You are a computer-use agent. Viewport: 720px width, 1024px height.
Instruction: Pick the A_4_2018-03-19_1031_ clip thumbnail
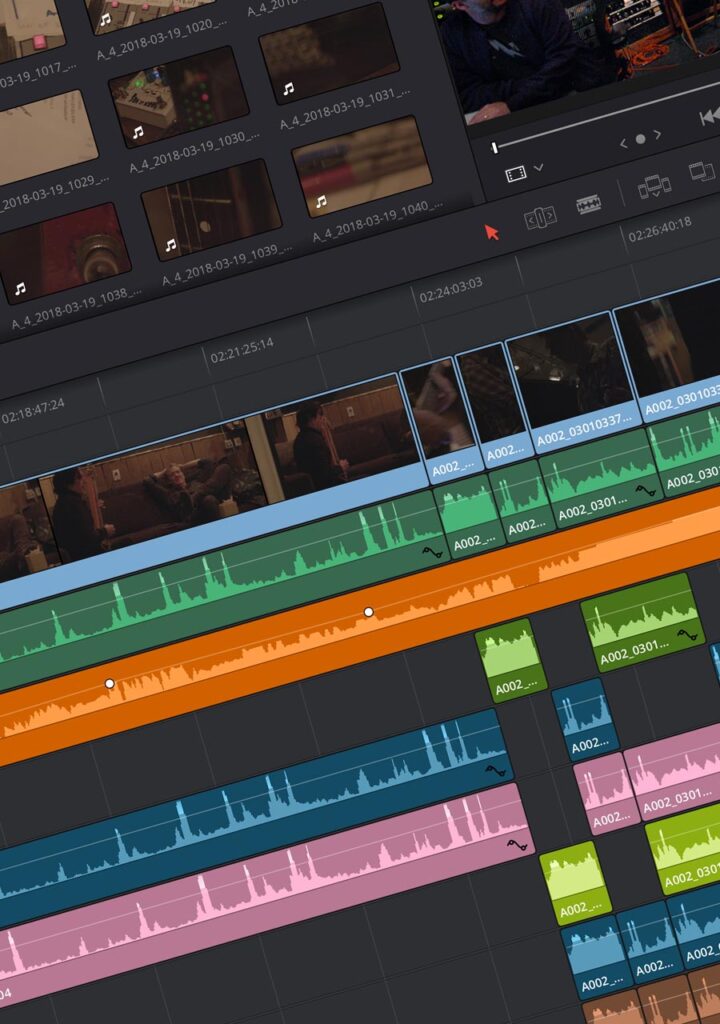[x=329, y=53]
